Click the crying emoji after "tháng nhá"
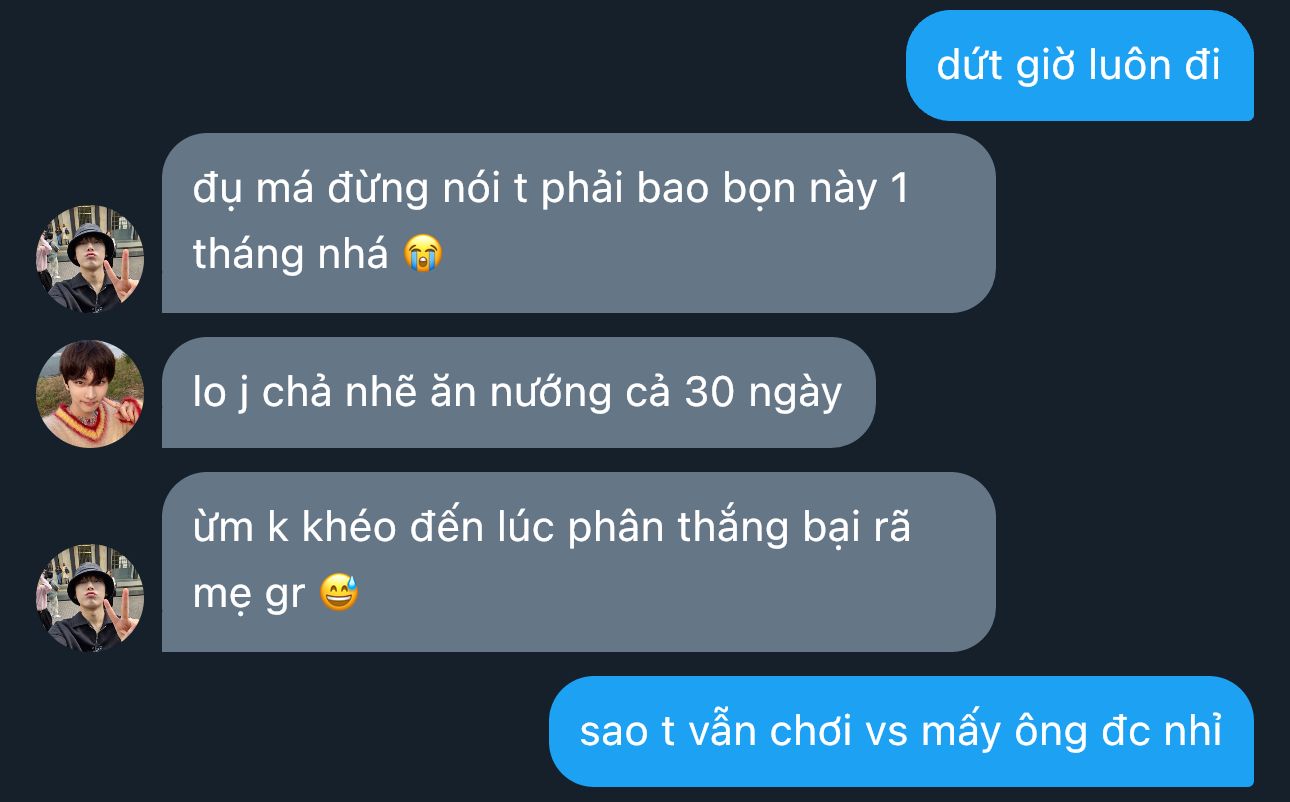Image resolution: width=1290 pixels, height=802 pixels. (423, 255)
